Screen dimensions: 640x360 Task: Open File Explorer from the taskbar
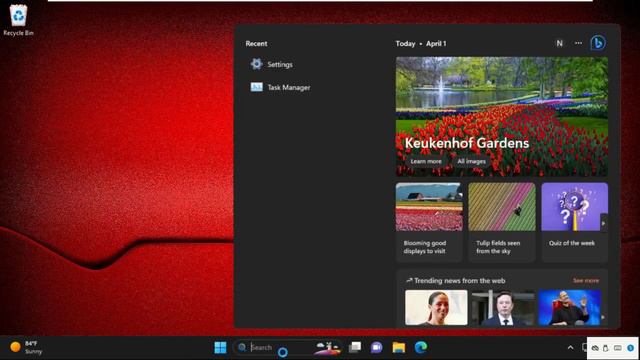click(x=398, y=347)
